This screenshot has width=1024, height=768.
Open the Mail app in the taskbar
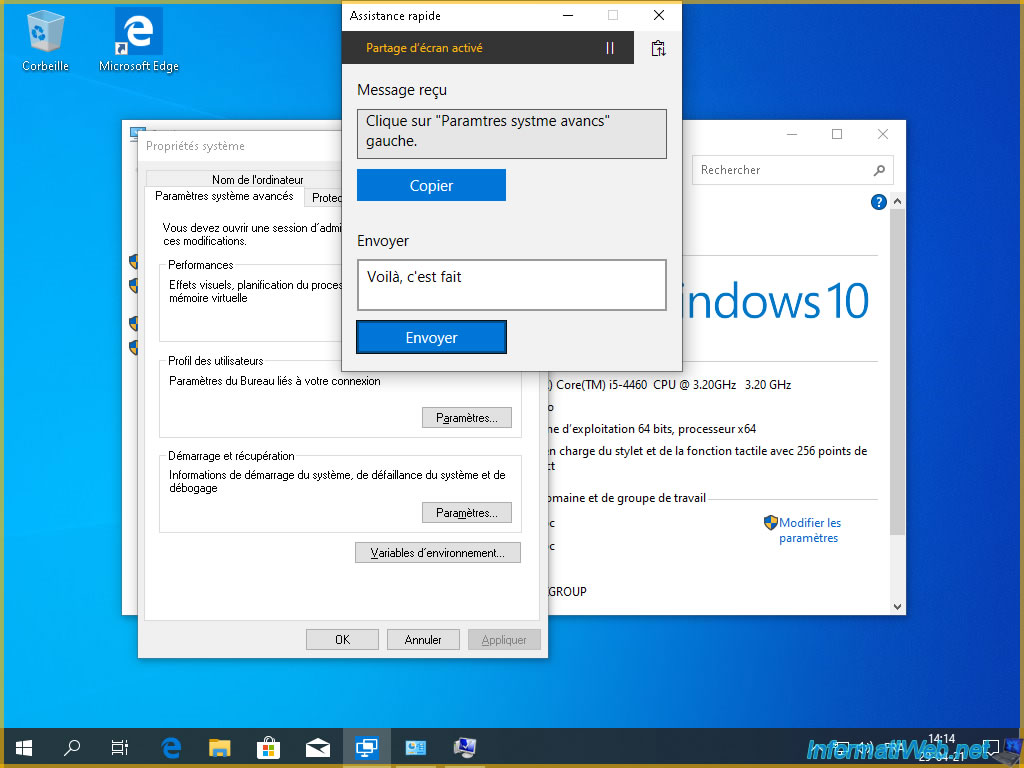click(317, 747)
